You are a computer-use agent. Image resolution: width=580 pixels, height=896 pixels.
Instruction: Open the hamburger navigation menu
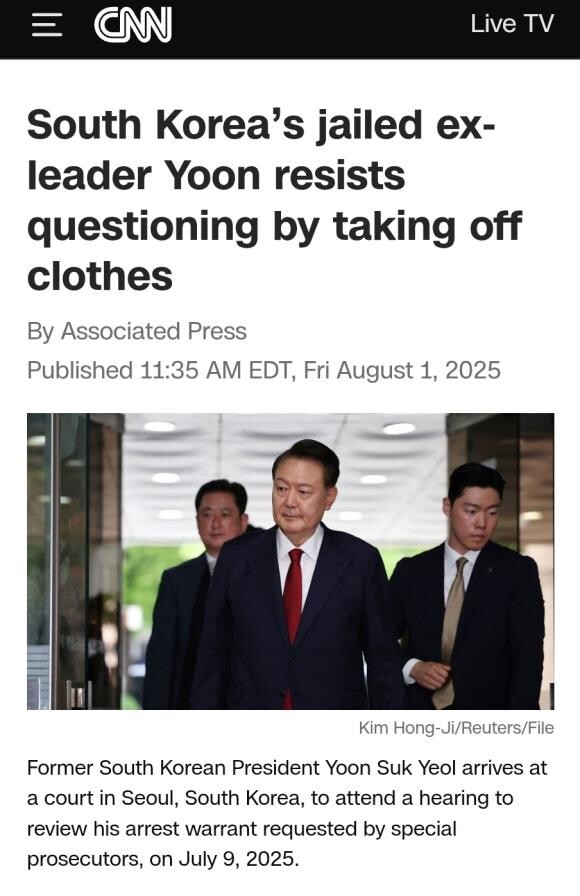pos(47,25)
